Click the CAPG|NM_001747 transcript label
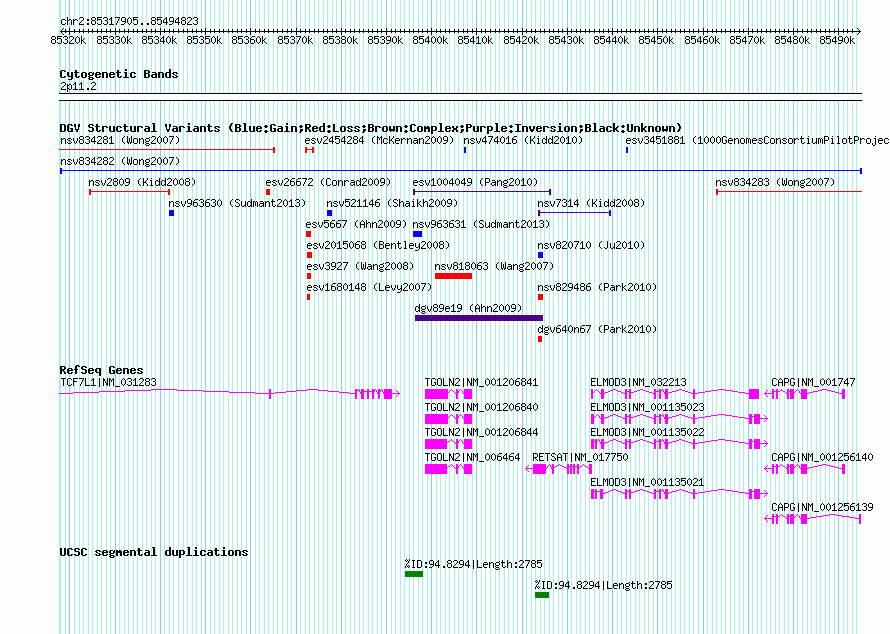The width and height of the screenshot is (890, 634). [813, 383]
